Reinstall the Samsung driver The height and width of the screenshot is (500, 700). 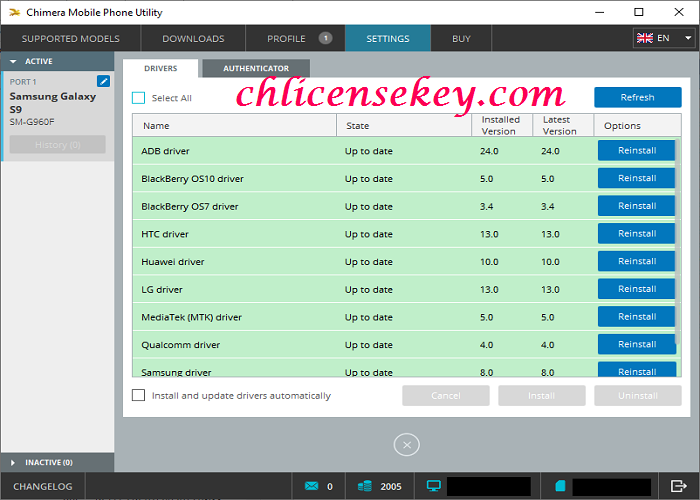[637, 370]
